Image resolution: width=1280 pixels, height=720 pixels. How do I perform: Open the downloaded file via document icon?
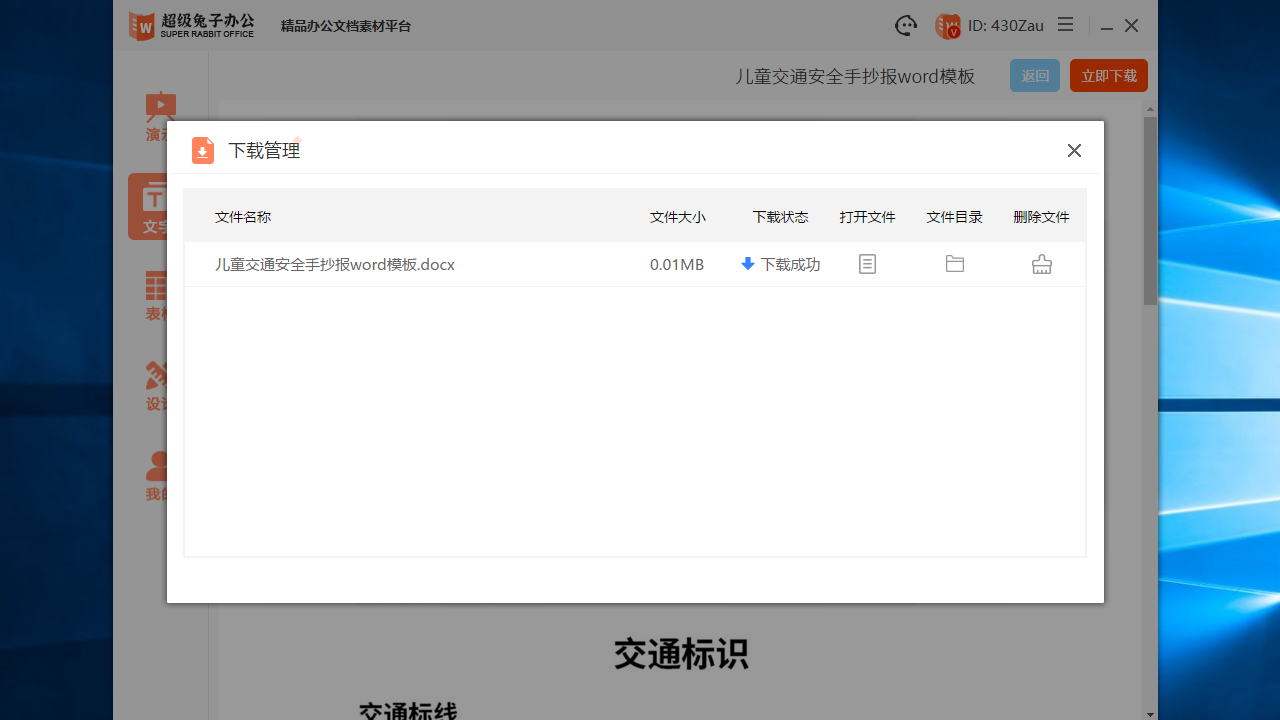(x=867, y=264)
